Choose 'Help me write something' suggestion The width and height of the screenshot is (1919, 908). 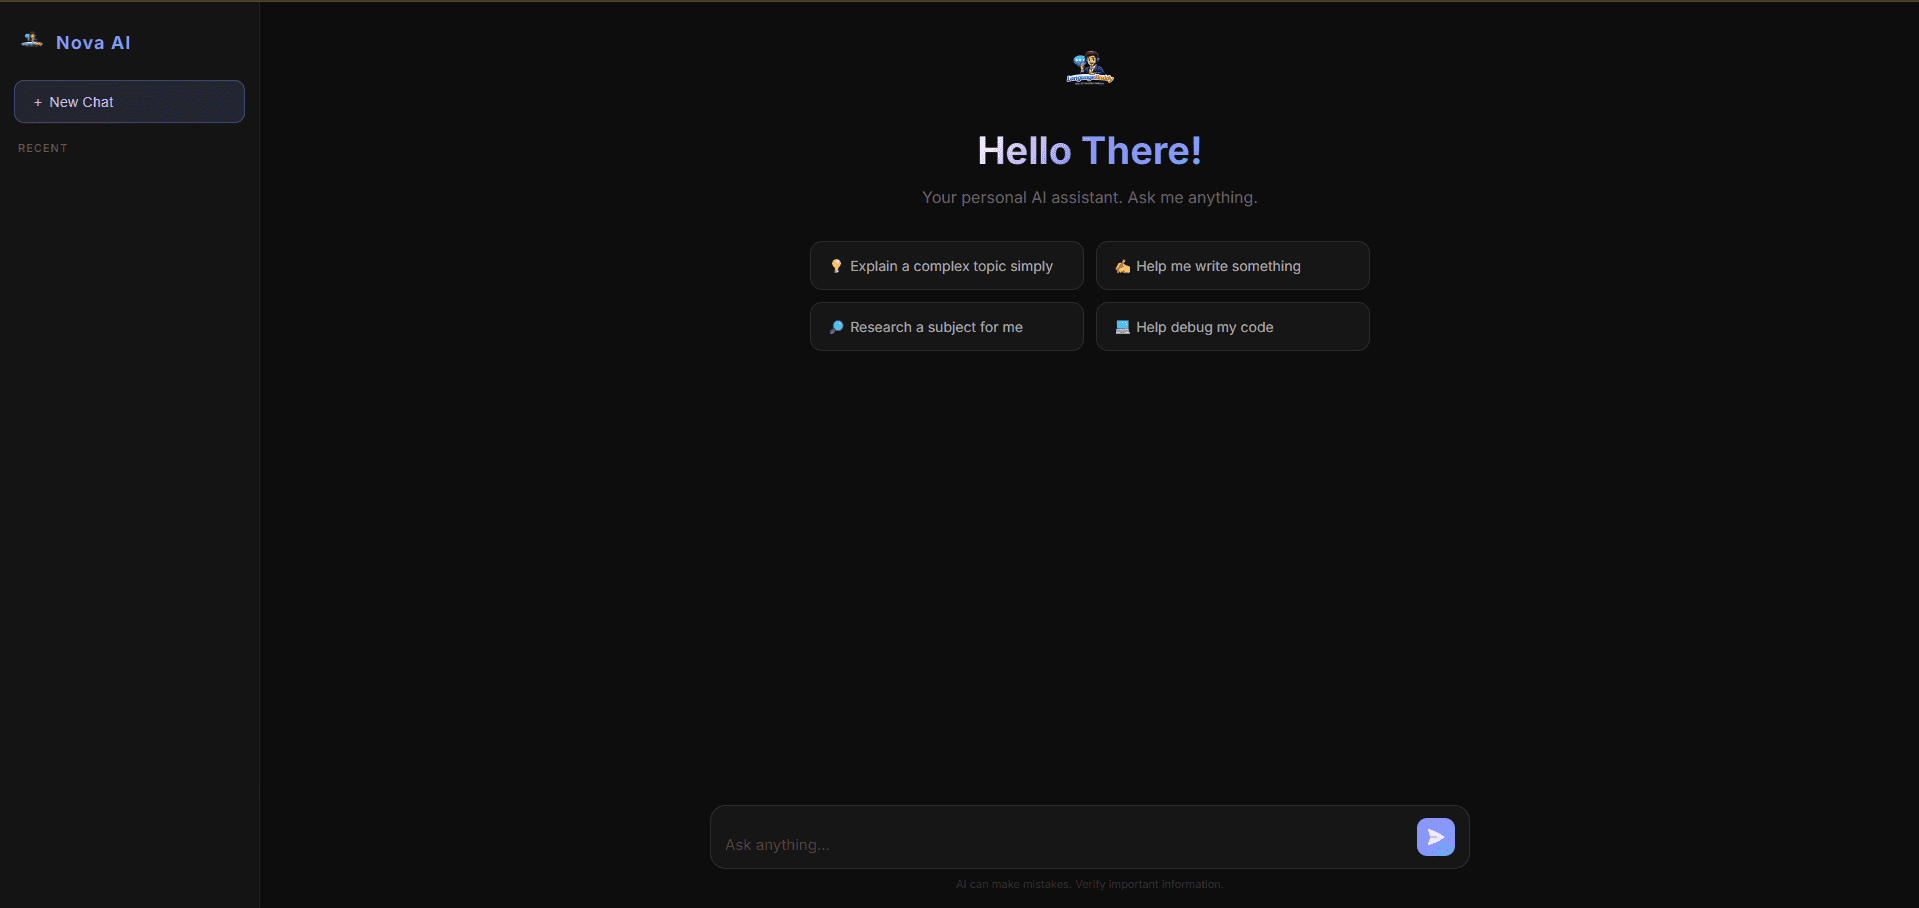pyautogui.click(x=1218, y=266)
